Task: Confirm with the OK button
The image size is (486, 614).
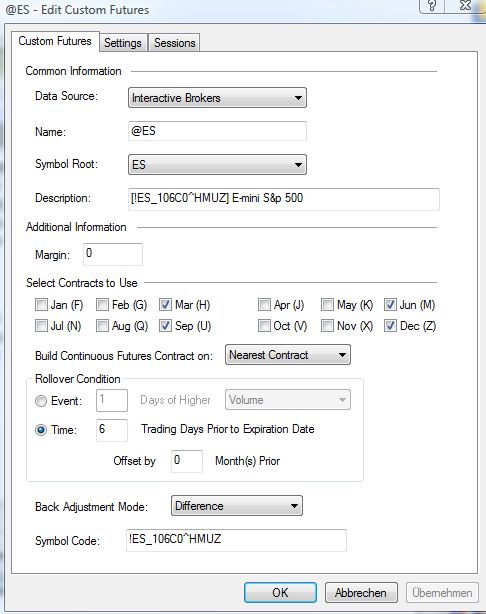Action: [x=280, y=592]
